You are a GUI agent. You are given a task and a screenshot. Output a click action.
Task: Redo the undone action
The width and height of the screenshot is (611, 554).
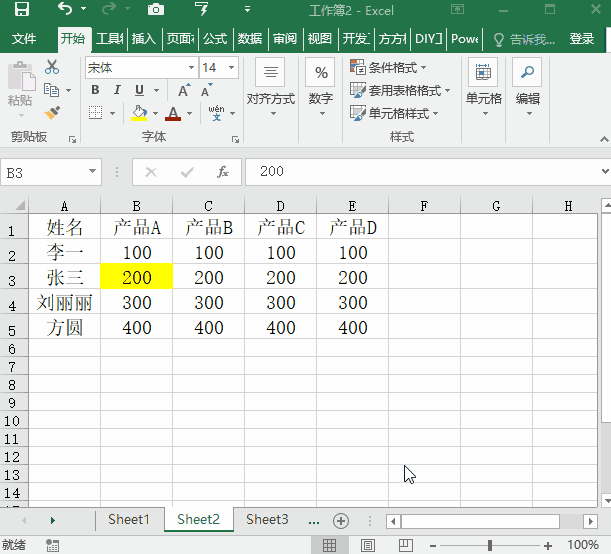point(109,9)
